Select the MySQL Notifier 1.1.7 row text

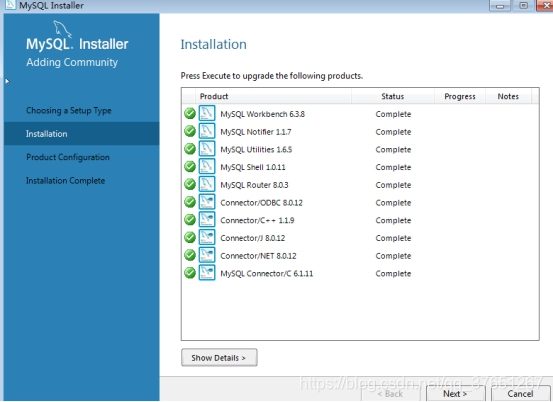(256, 132)
